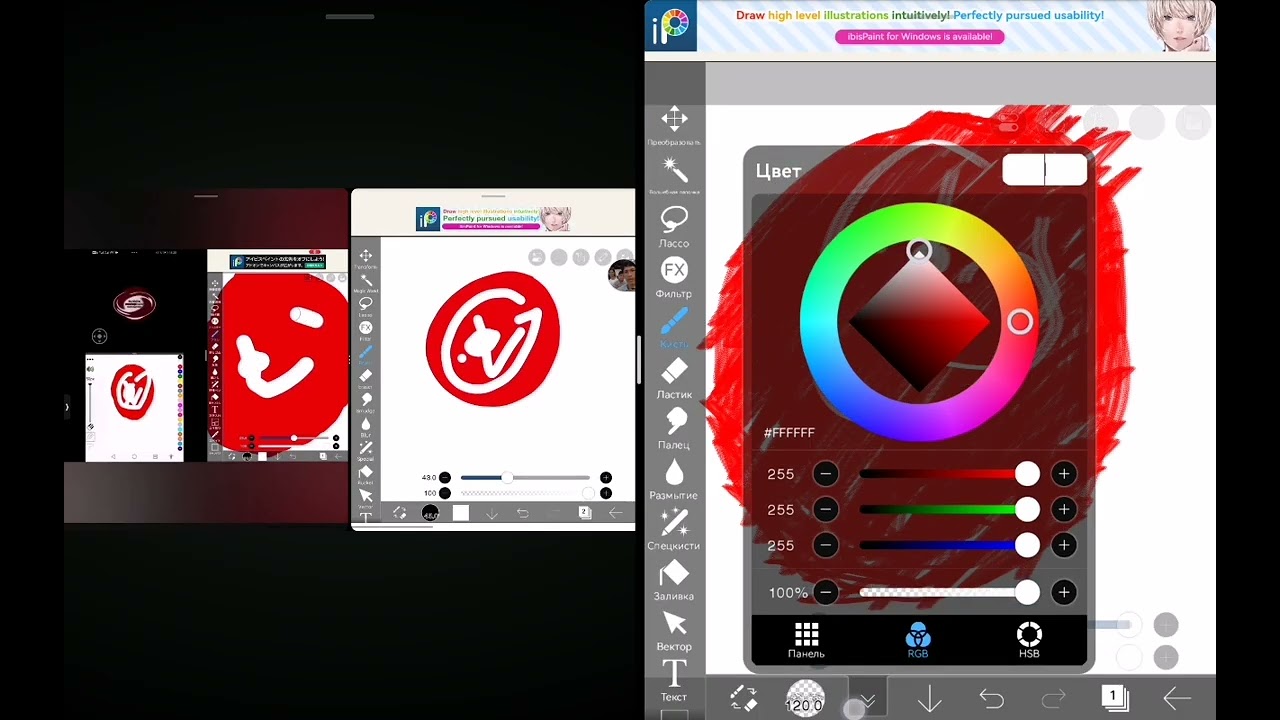Select Eraser tool in English ibisPaint window

[366, 379]
